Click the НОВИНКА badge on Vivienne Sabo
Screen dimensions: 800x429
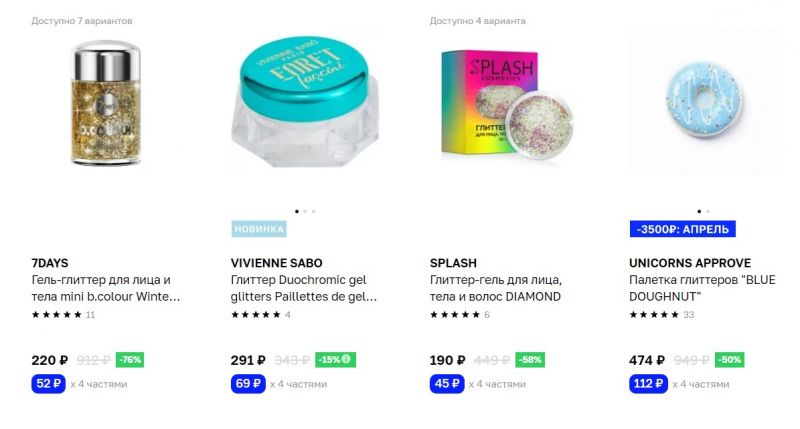click(x=259, y=229)
